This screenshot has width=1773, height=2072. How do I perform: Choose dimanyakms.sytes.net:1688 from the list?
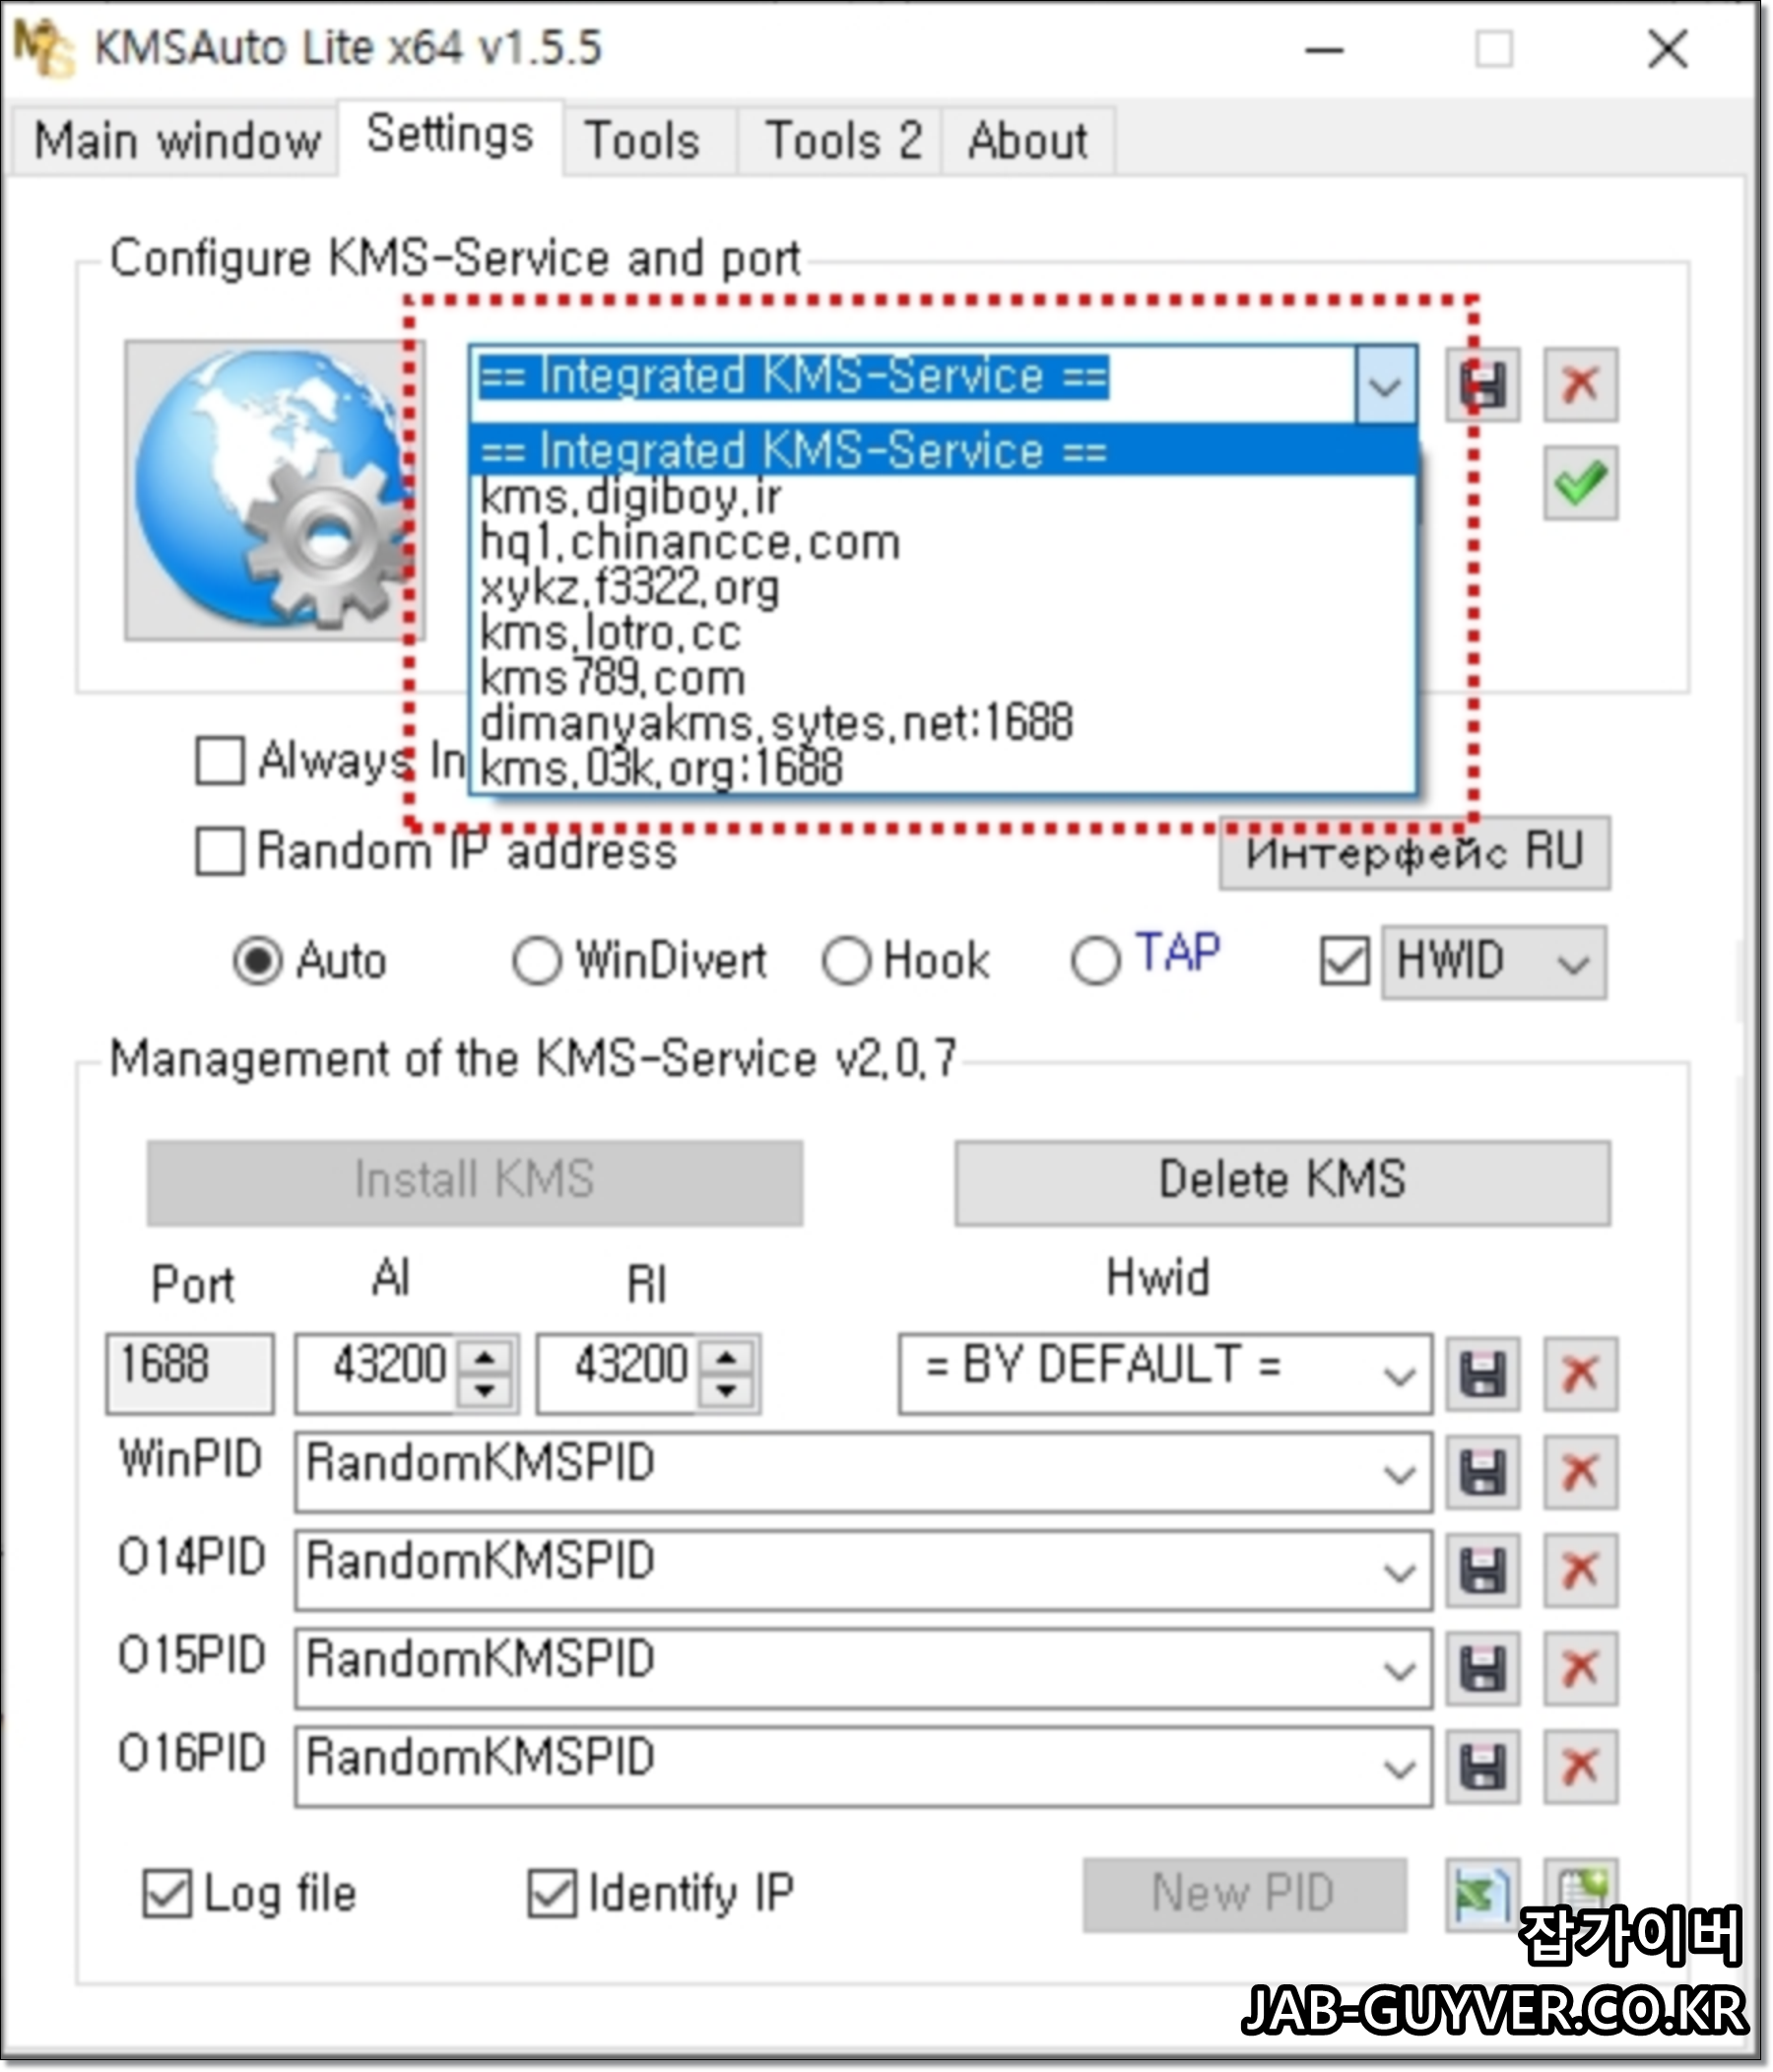[x=942, y=723]
